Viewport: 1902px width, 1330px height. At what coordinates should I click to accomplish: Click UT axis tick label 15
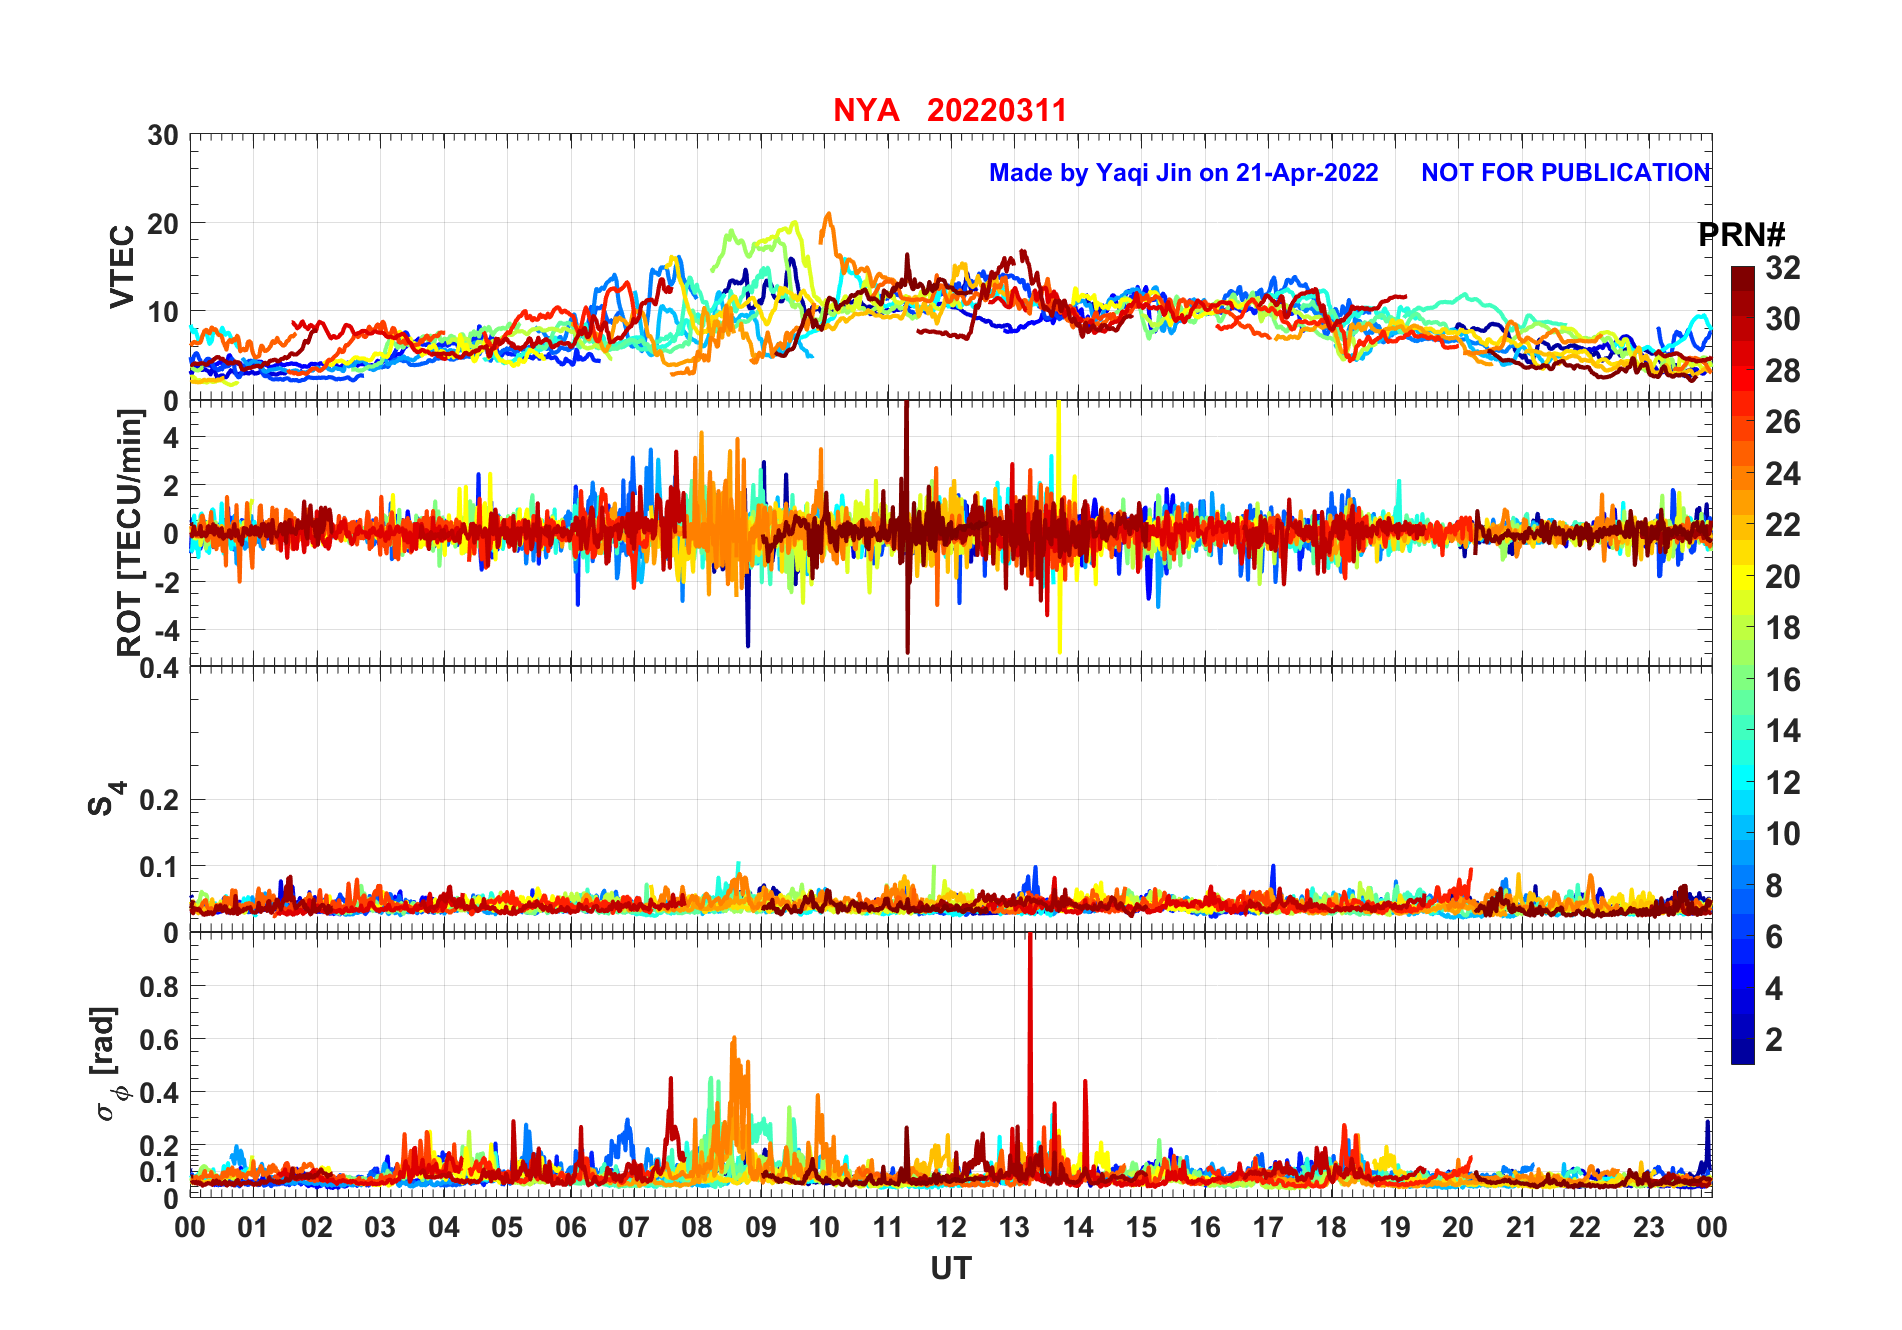tap(1141, 1228)
